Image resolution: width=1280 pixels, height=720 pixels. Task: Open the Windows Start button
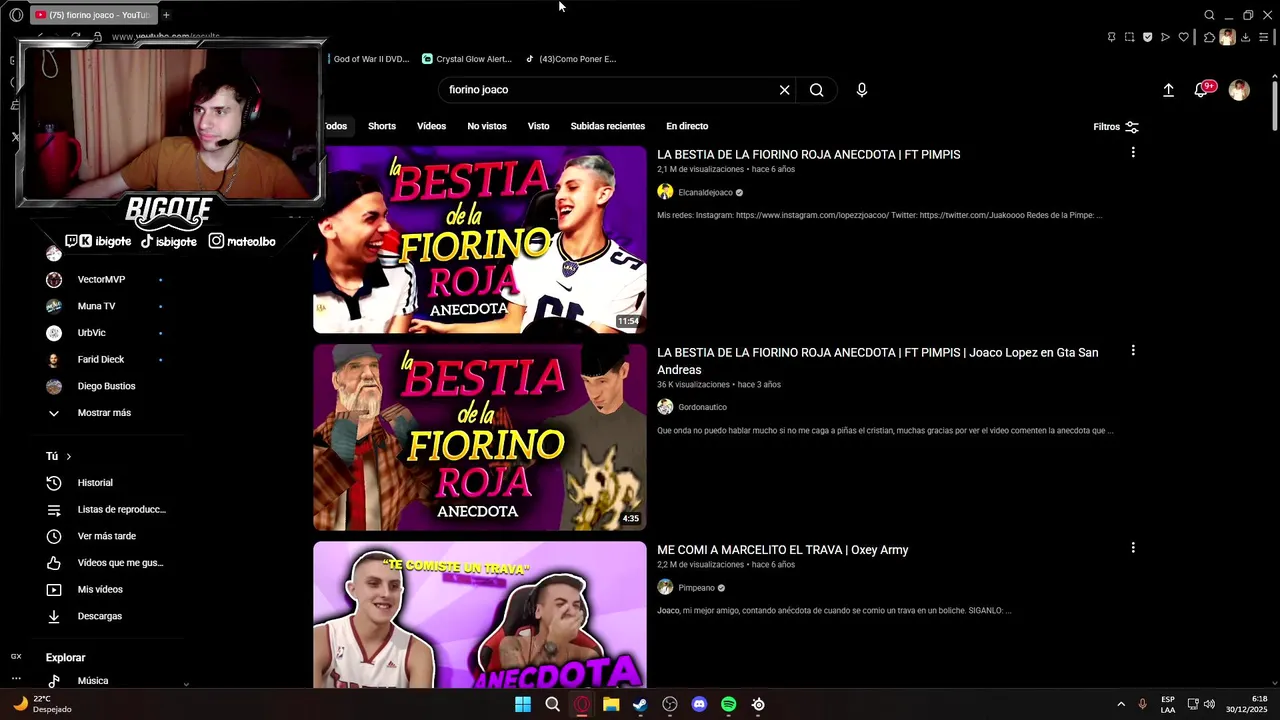(523, 704)
